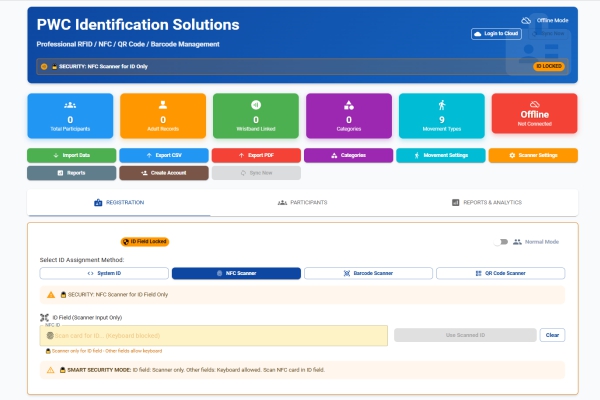Open Scanner Settings
The height and width of the screenshot is (400, 600).
click(533, 155)
